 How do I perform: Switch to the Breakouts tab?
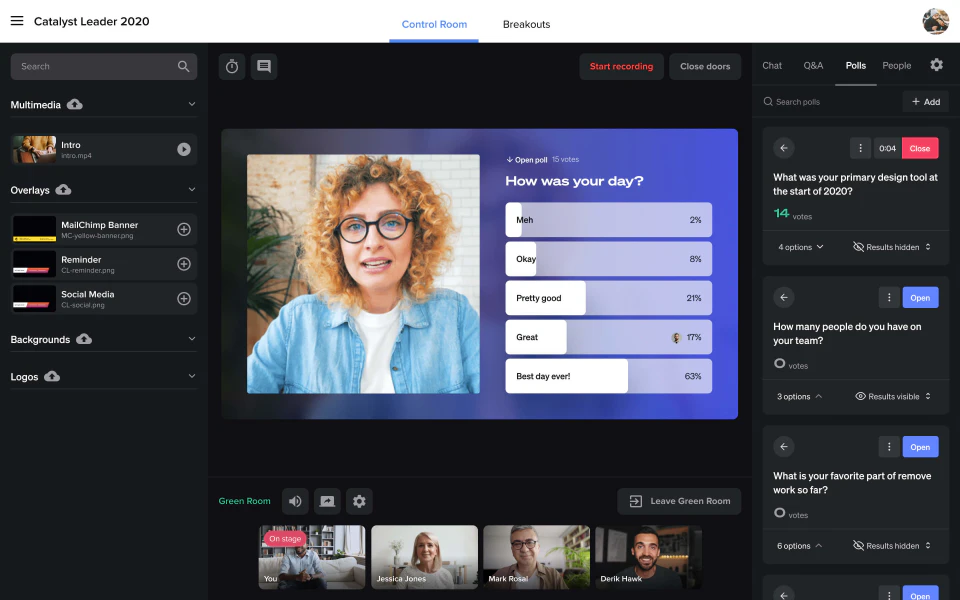(x=526, y=23)
